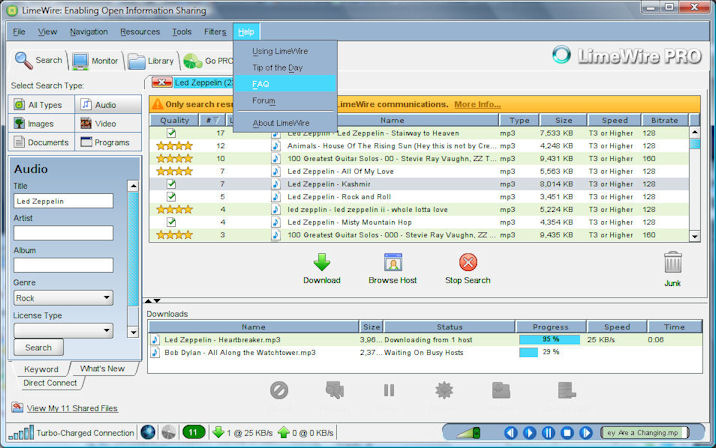Click checkmark on Misty Mountain Hop row
The width and height of the screenshot is (716, 448).
(x=171, y=222)
